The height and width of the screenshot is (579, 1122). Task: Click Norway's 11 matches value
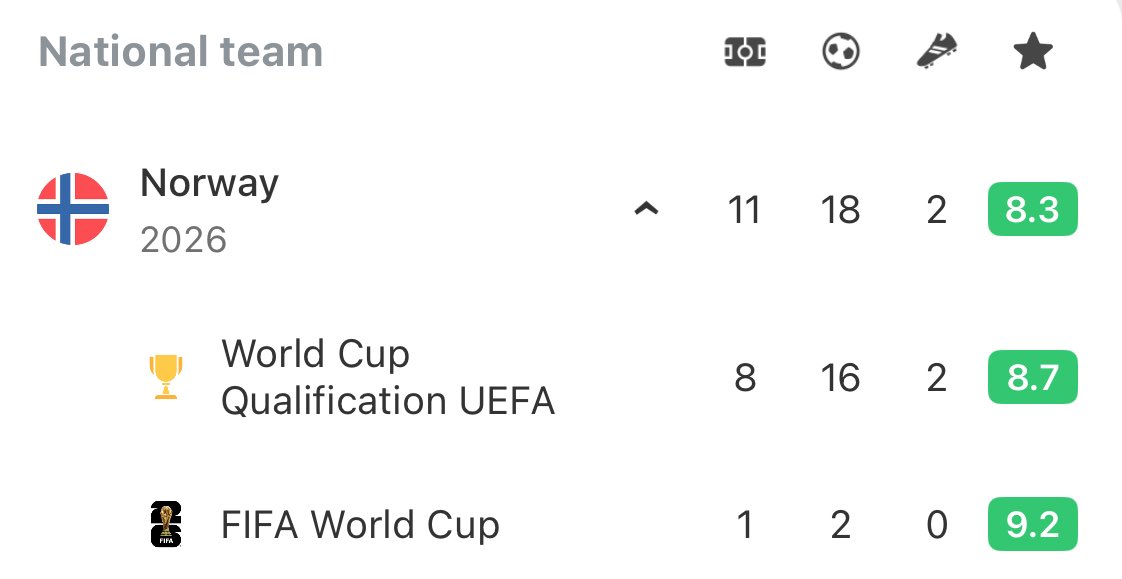point(744,210)
